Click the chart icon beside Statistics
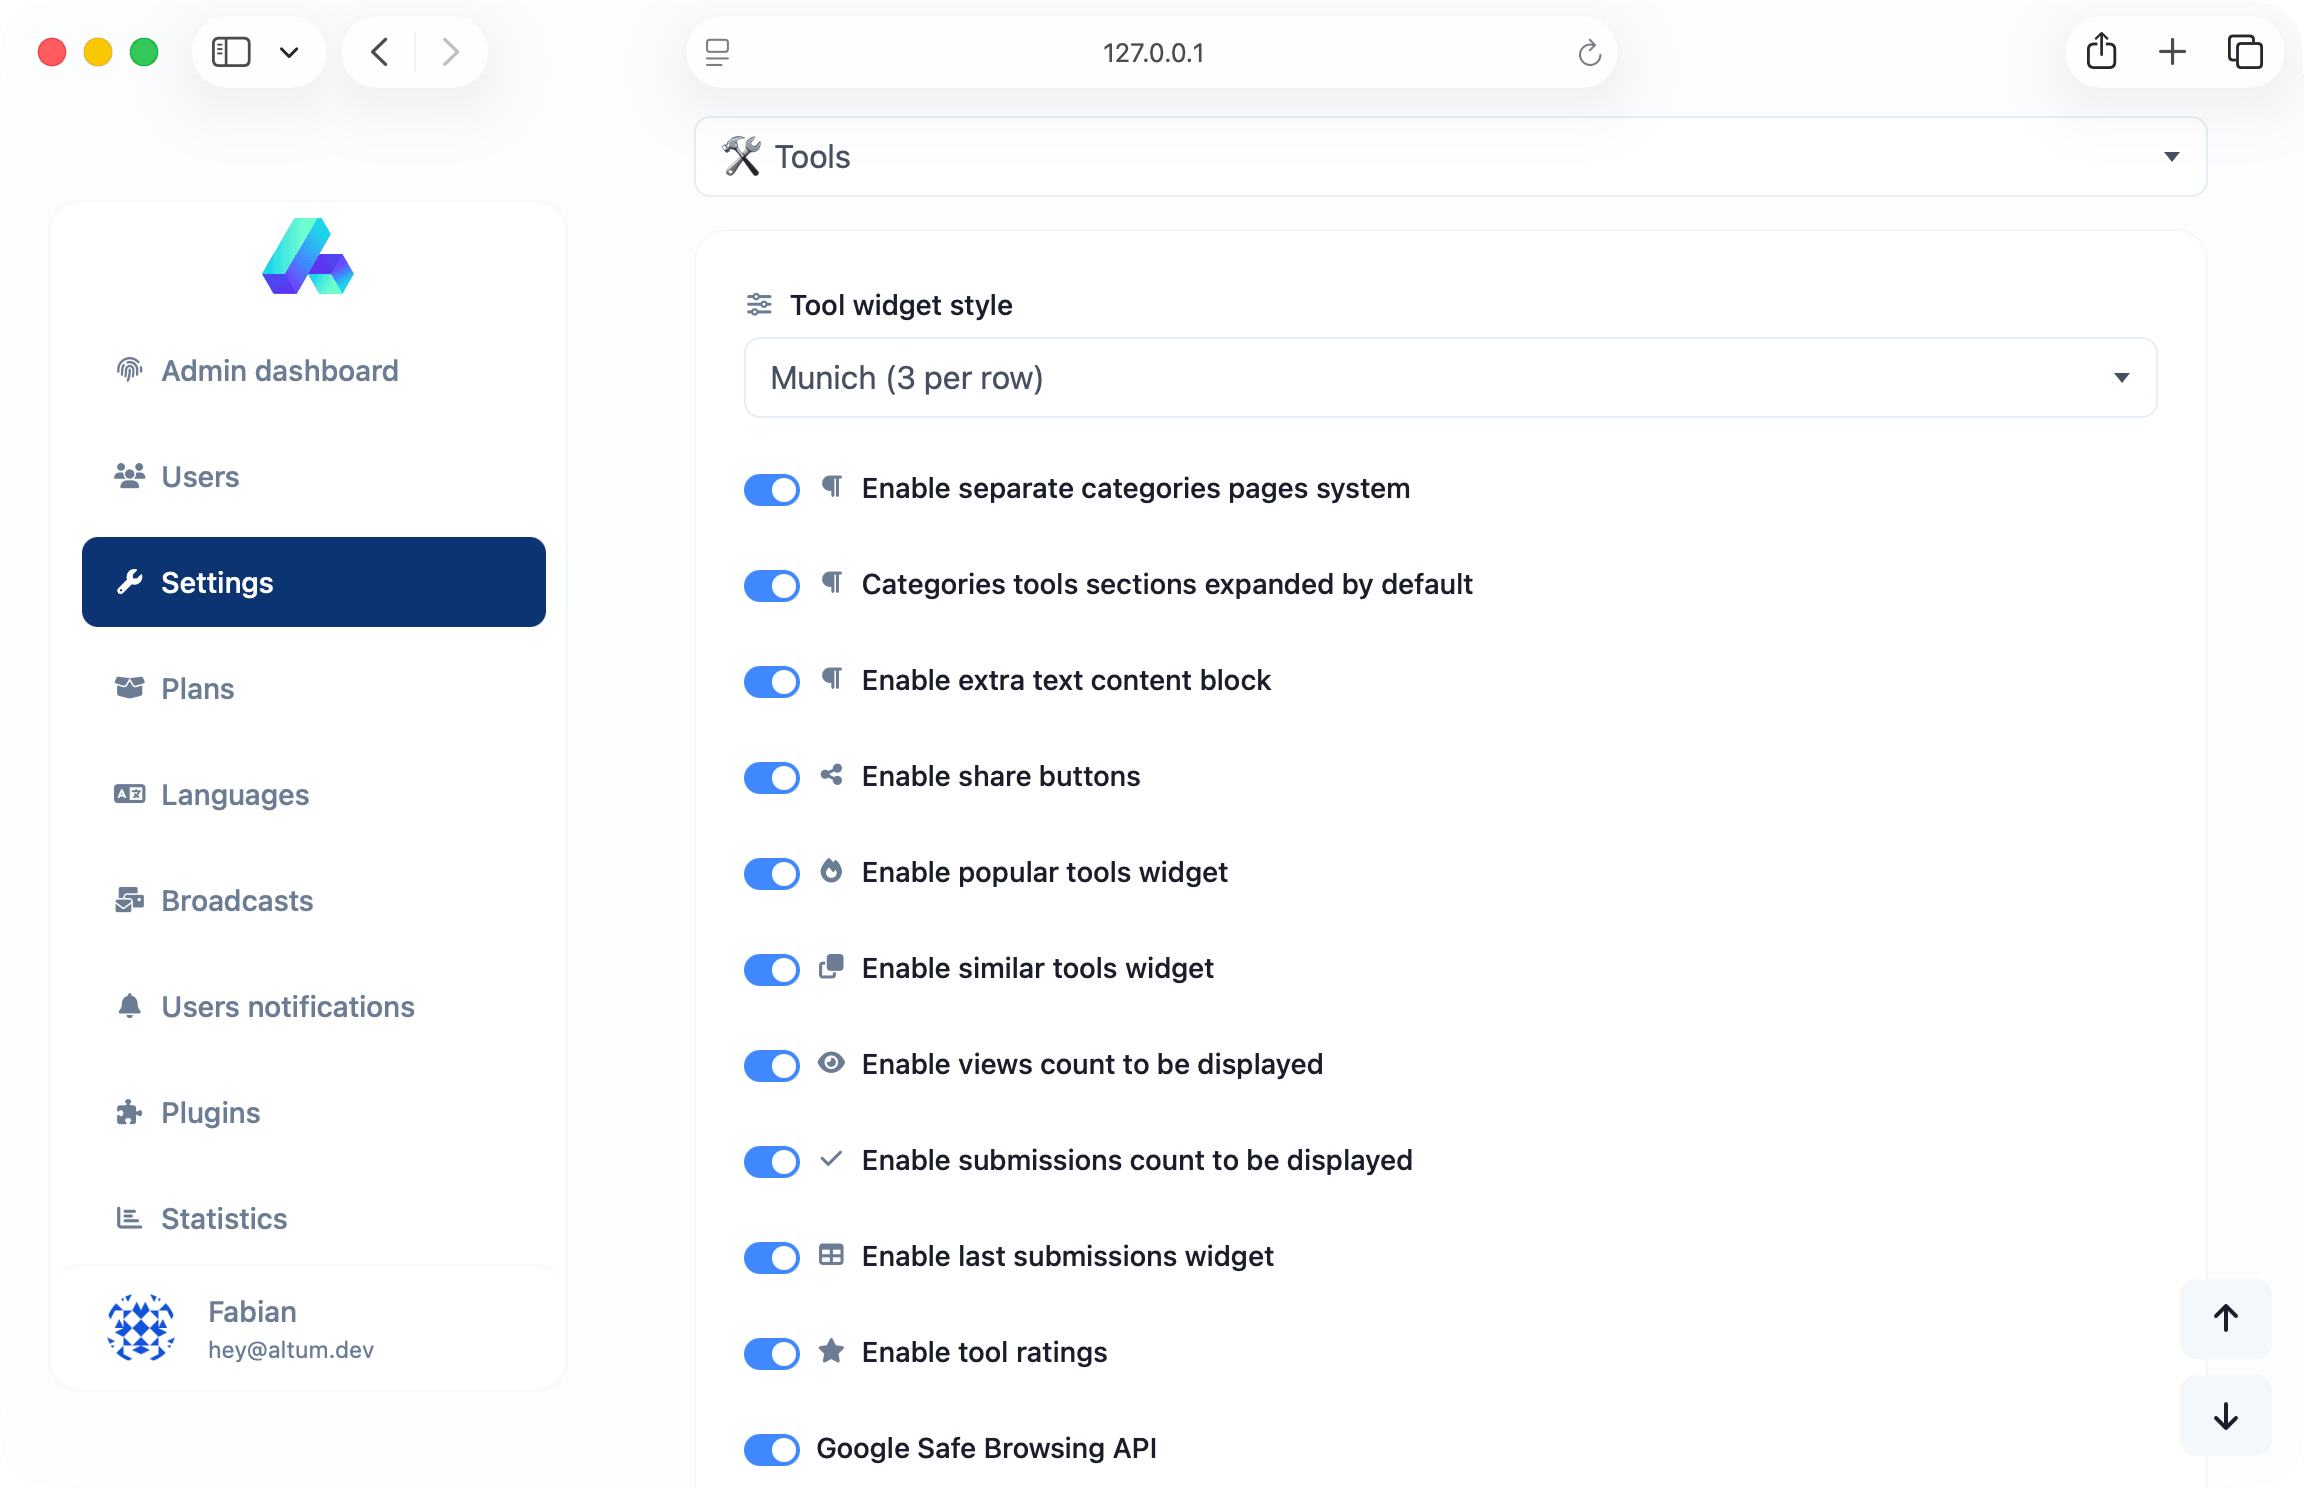 (x=129, y=1218)
